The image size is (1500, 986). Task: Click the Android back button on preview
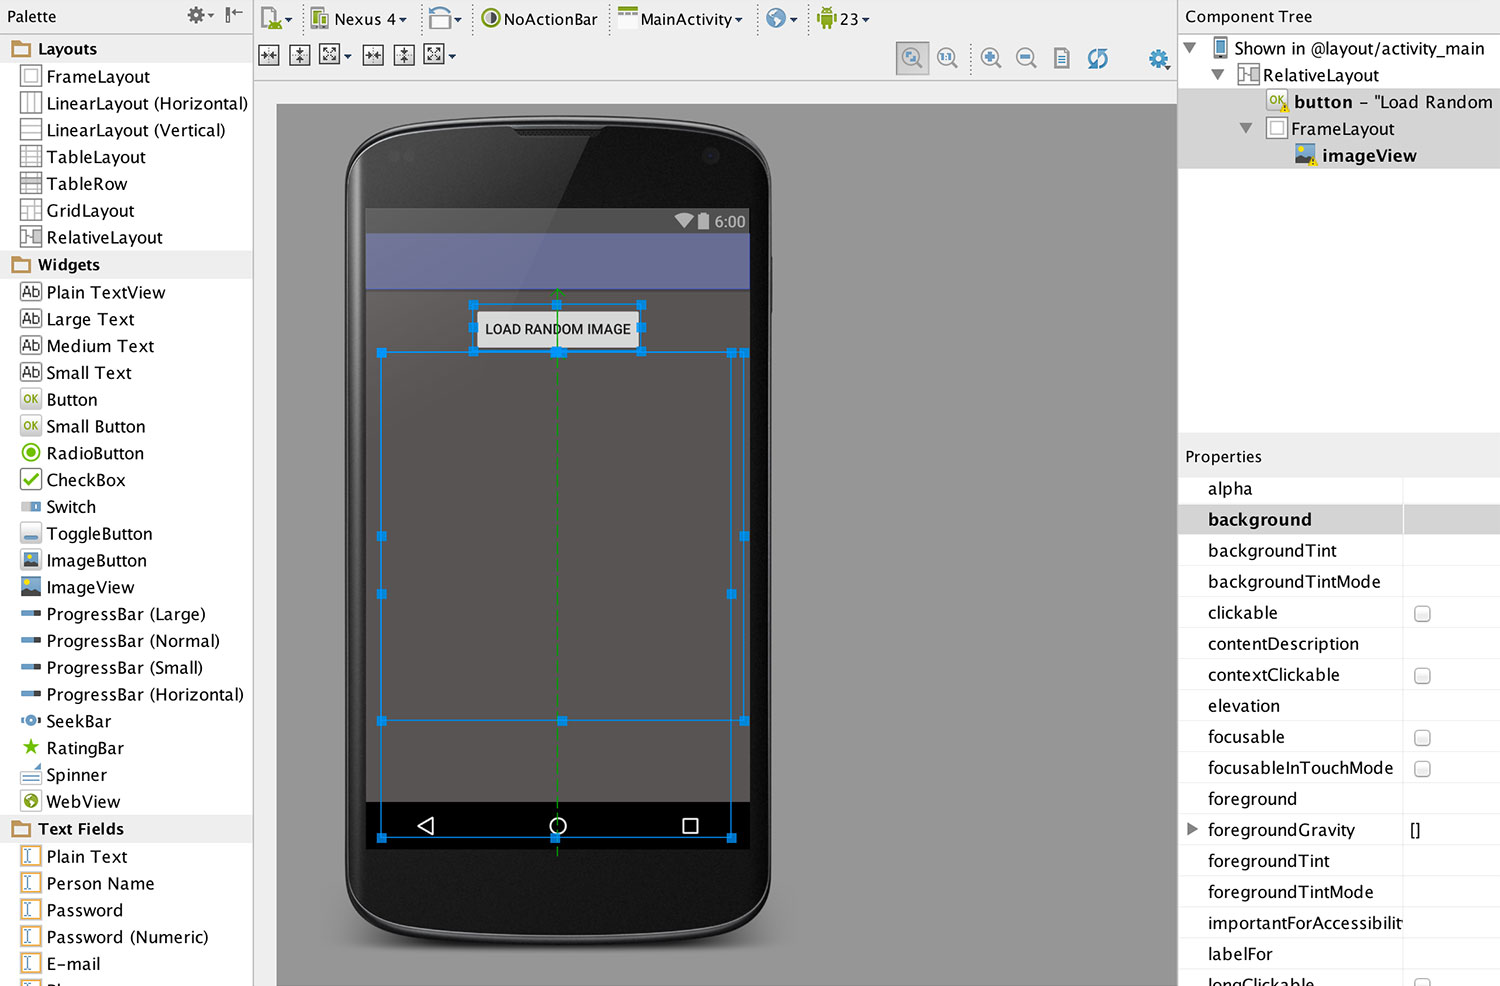point(426,826)
